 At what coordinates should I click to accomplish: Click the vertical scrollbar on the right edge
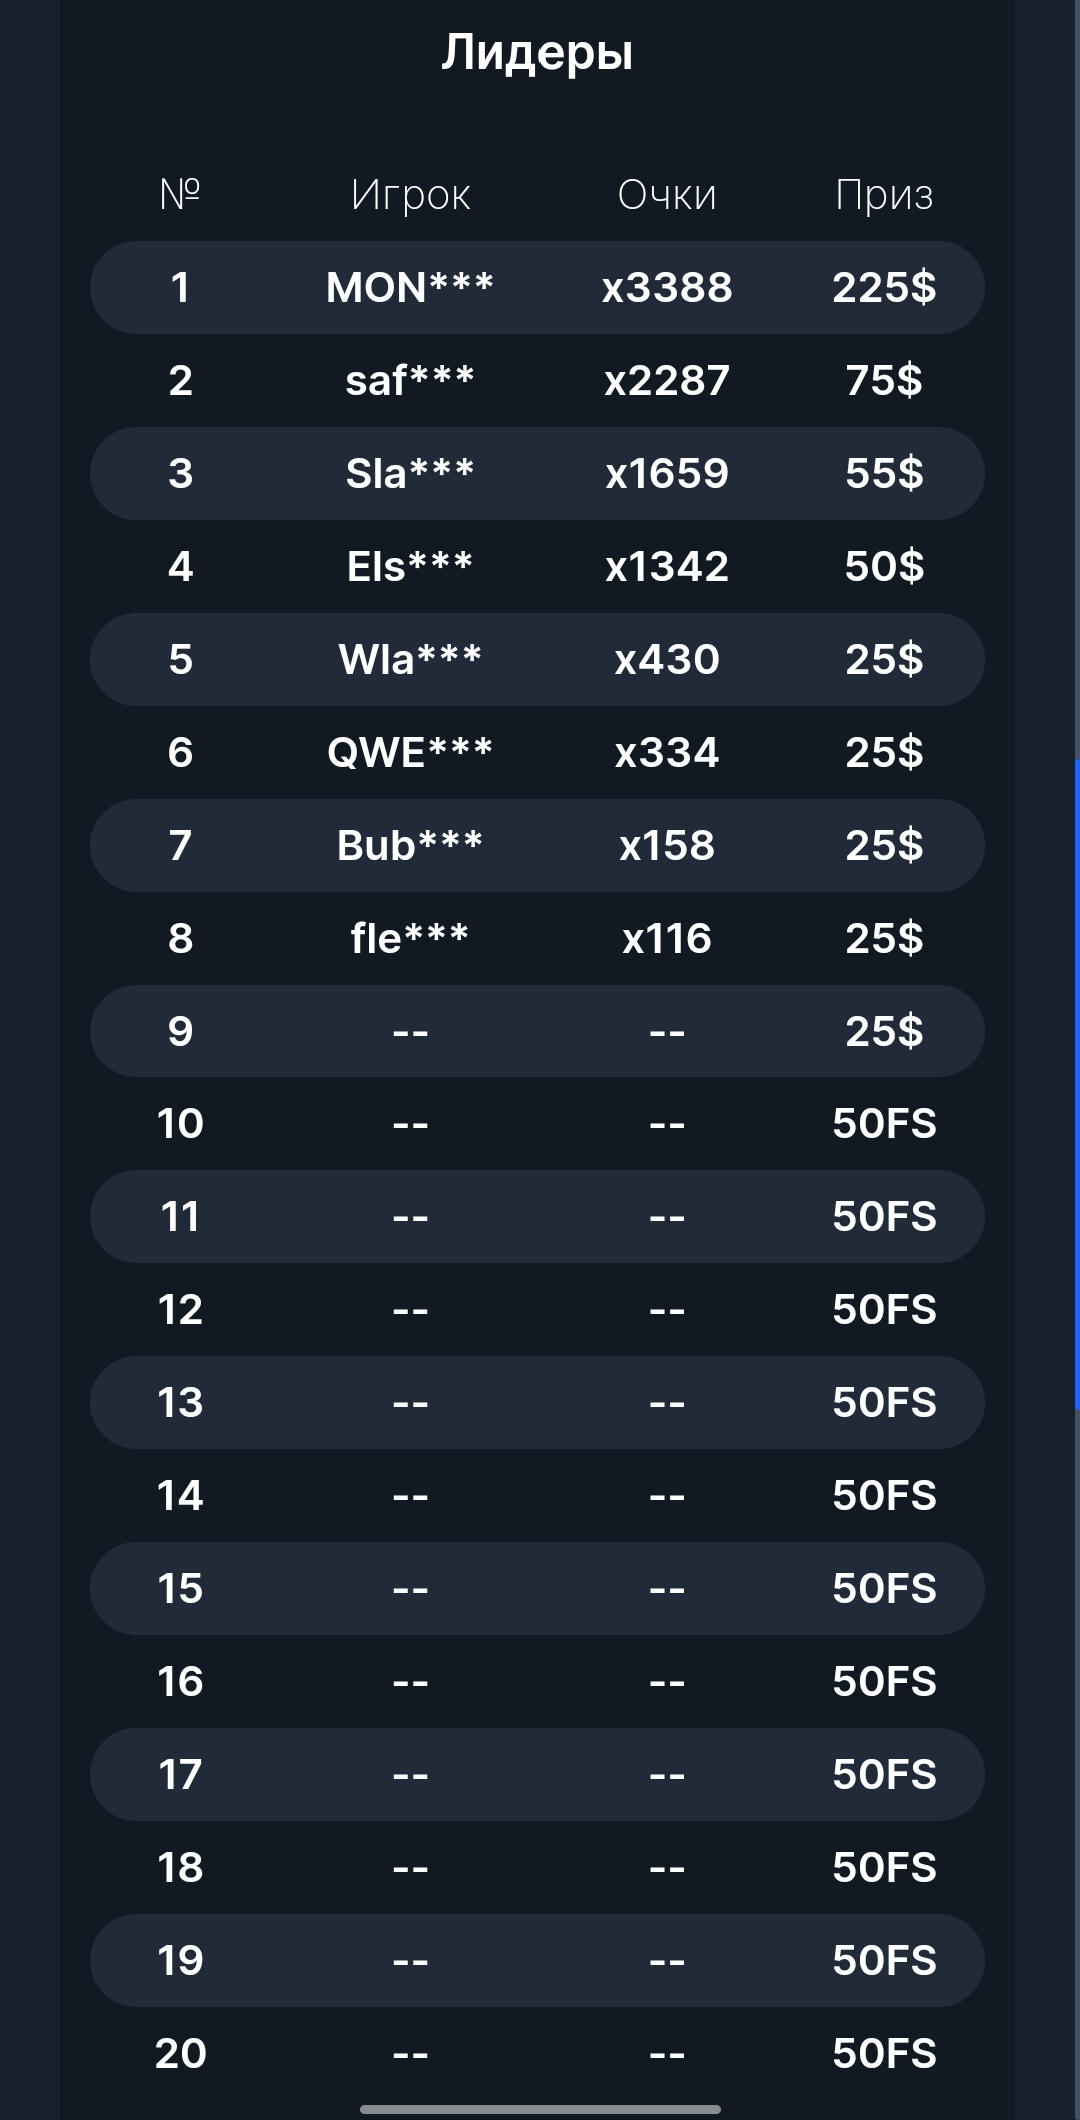pyautogui.click(x=1076, y=1085)
